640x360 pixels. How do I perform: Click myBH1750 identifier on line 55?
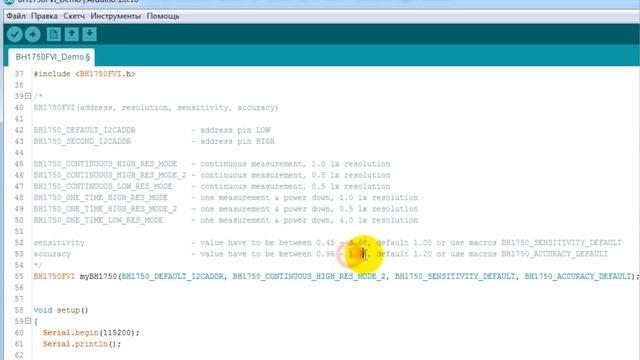pos(98,276)
